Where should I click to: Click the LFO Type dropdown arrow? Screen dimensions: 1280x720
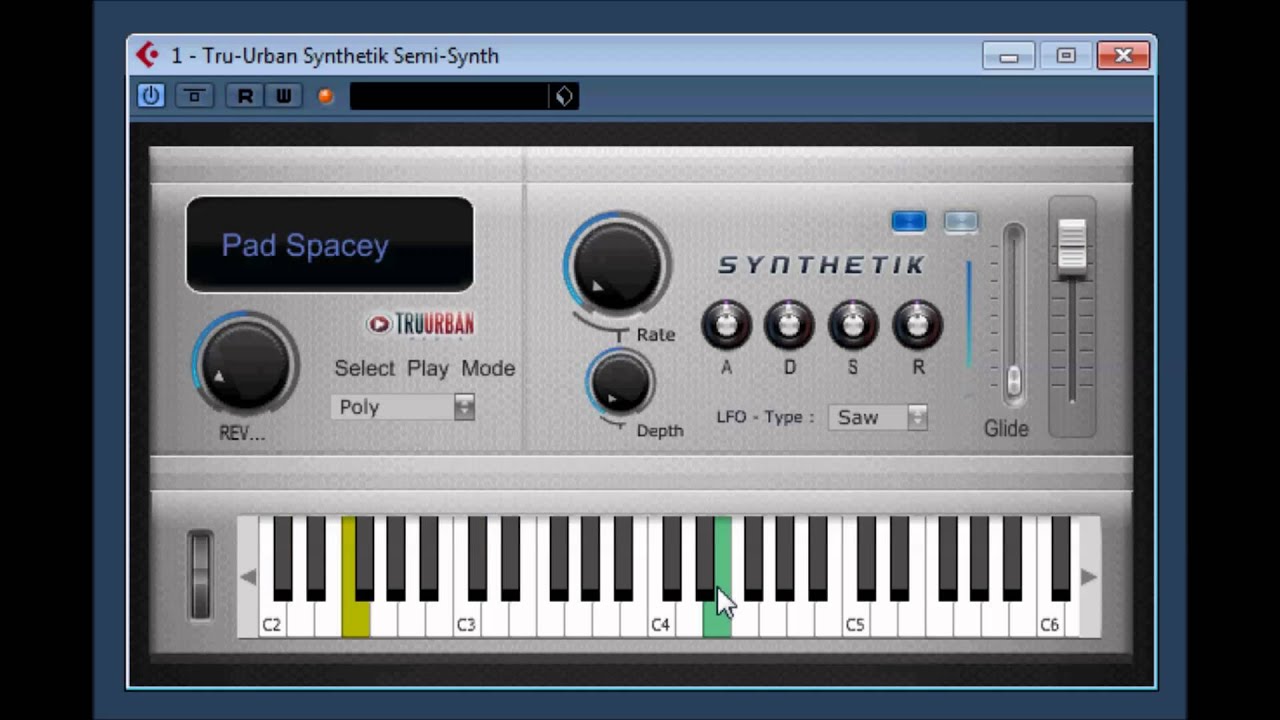(917, 417)
